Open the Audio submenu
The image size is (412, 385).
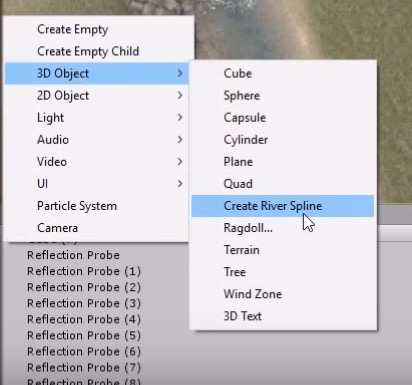click(97, 140)
